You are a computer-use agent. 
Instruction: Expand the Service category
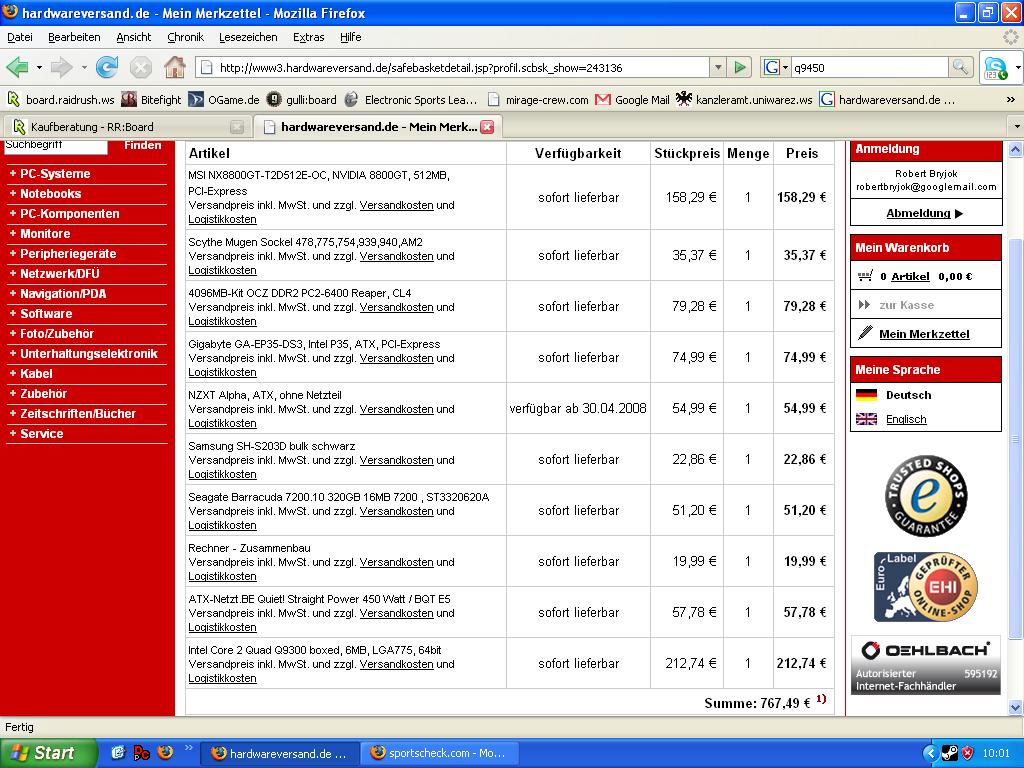coord(41,434)
